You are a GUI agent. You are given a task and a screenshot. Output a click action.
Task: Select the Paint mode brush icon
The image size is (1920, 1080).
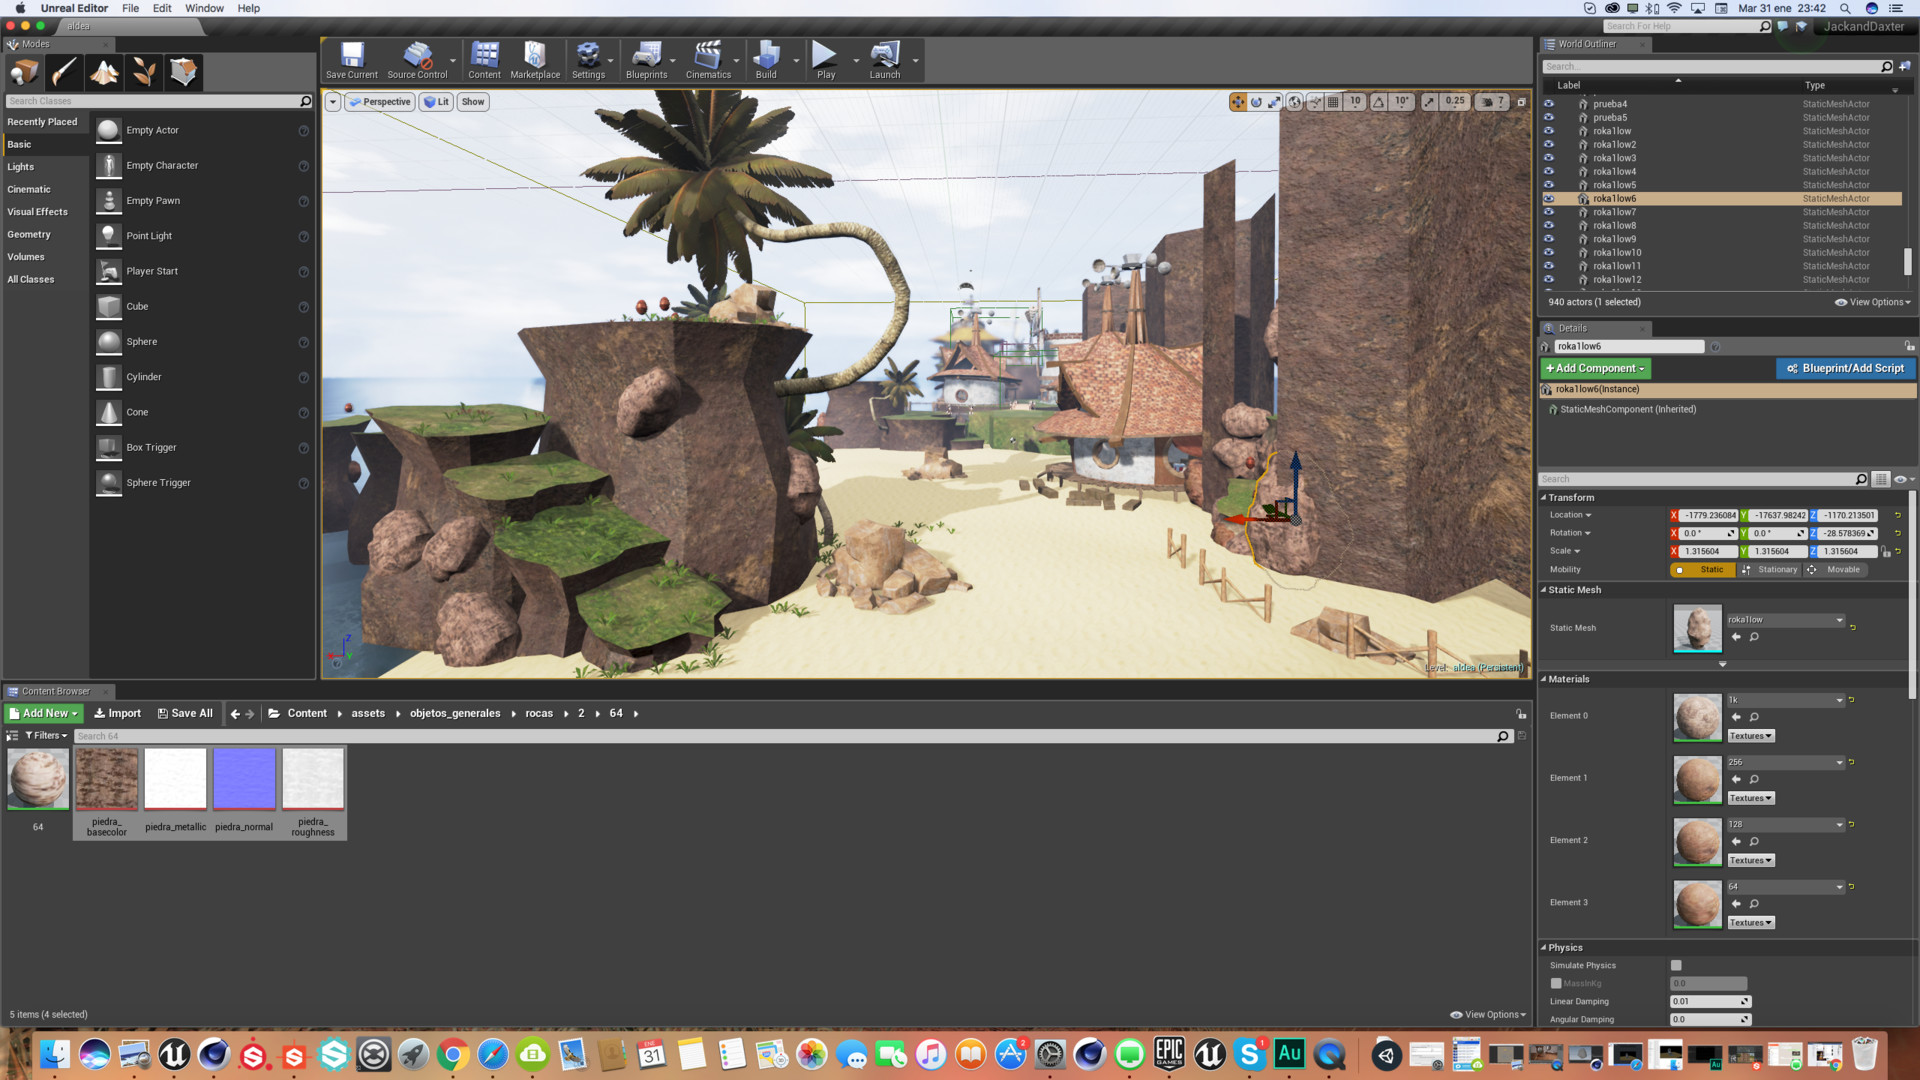(64, 72)
